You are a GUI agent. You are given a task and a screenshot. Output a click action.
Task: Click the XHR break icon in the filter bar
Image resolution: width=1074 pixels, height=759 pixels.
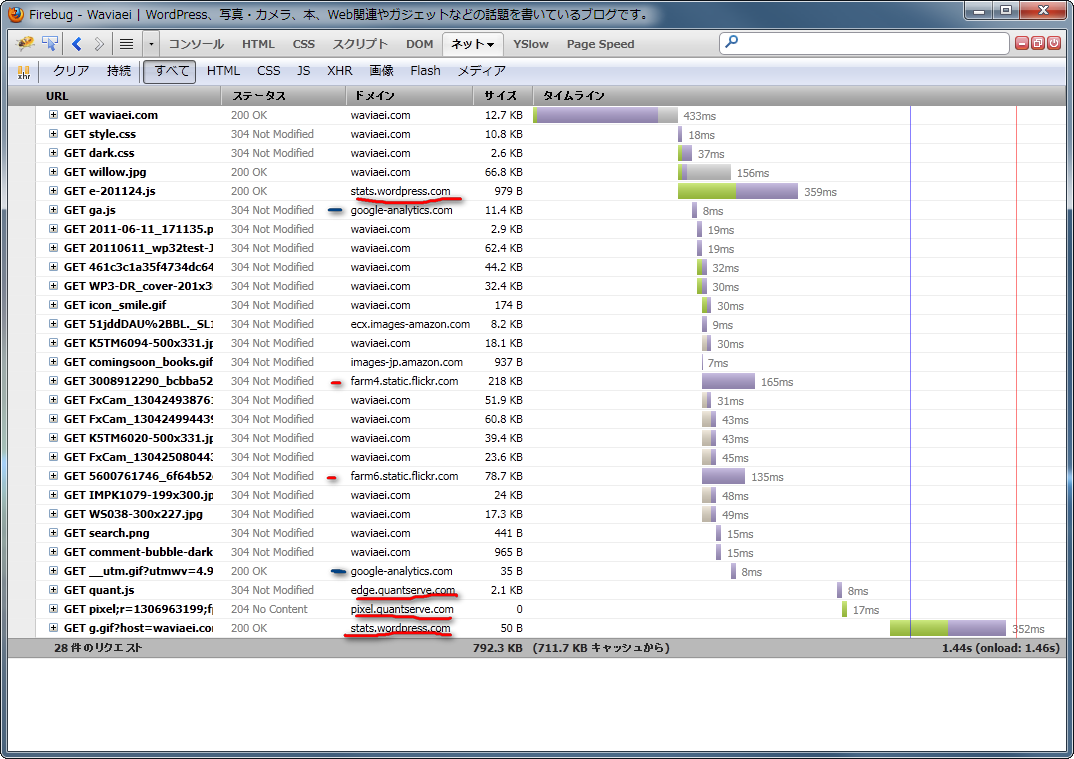coord(24,72)
